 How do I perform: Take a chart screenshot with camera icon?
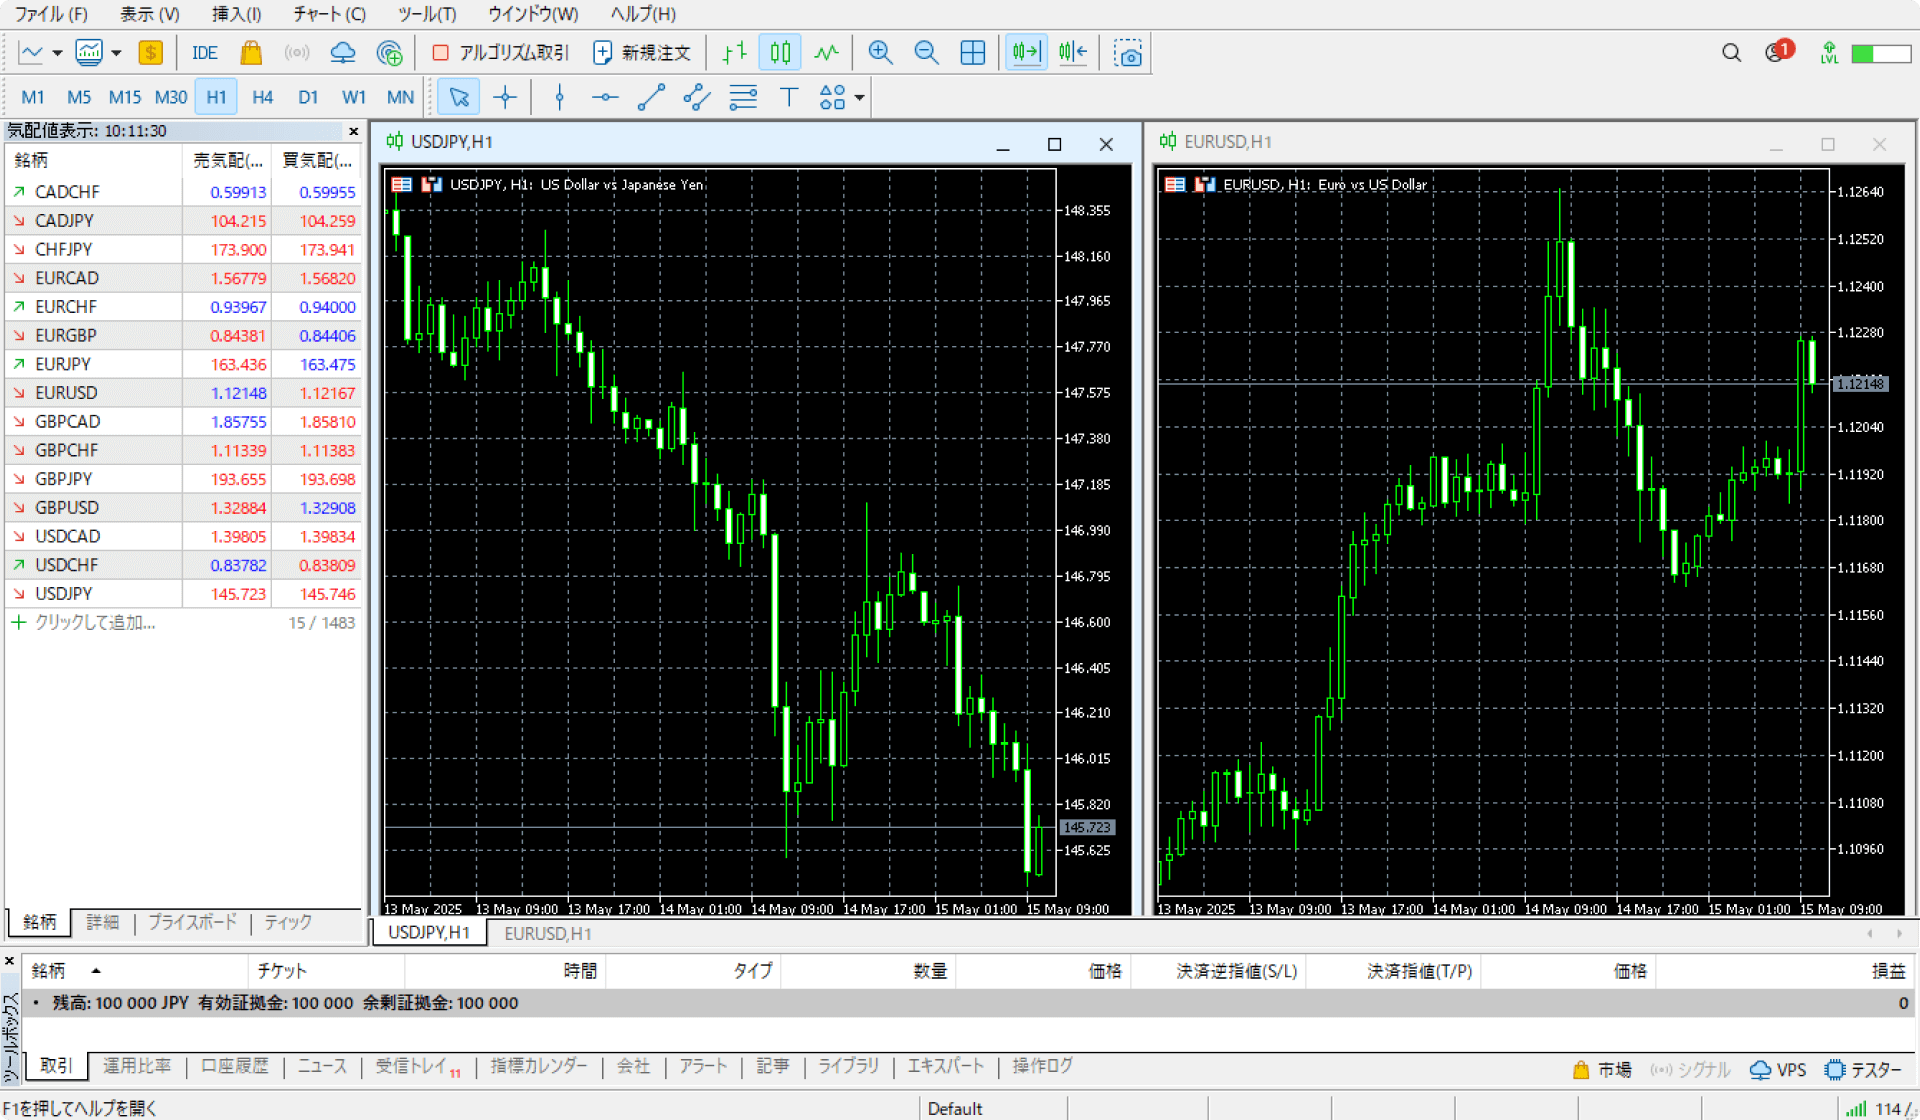(1128, 53)
